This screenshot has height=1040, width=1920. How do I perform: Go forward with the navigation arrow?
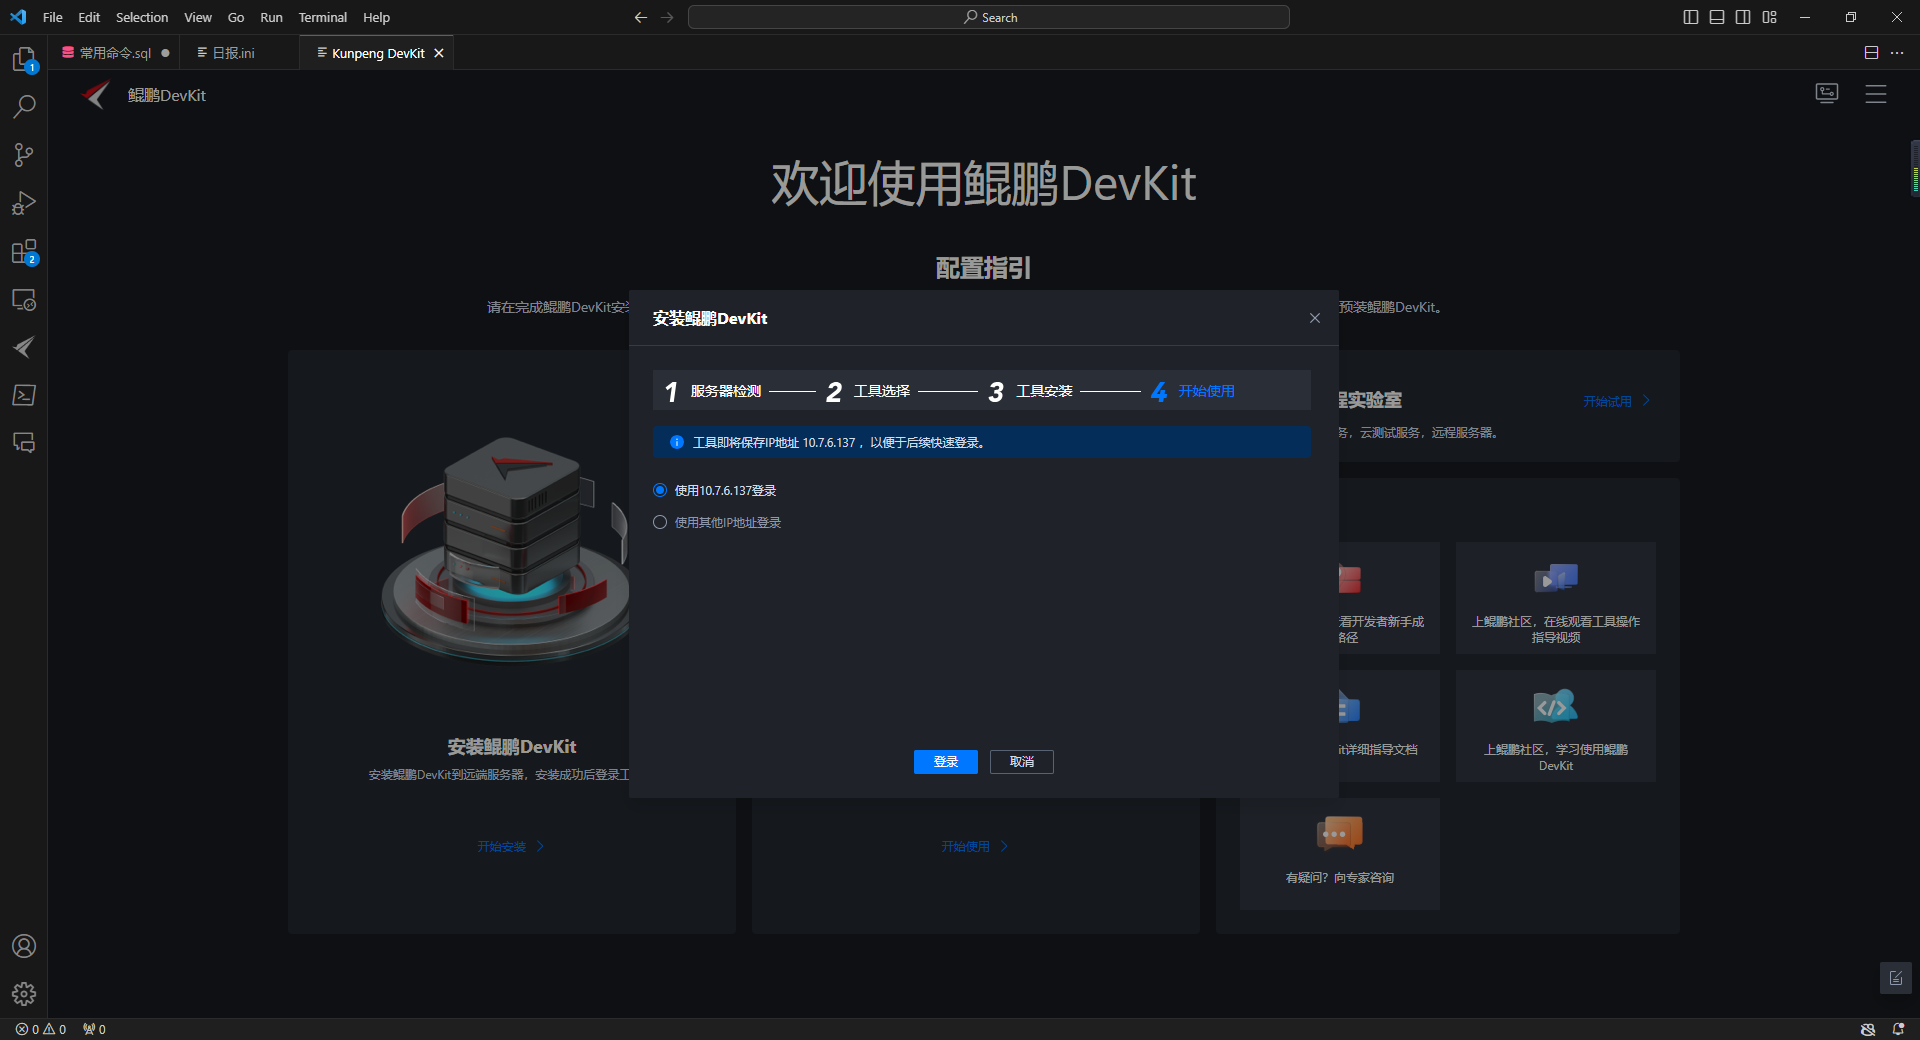pos(667,17)
